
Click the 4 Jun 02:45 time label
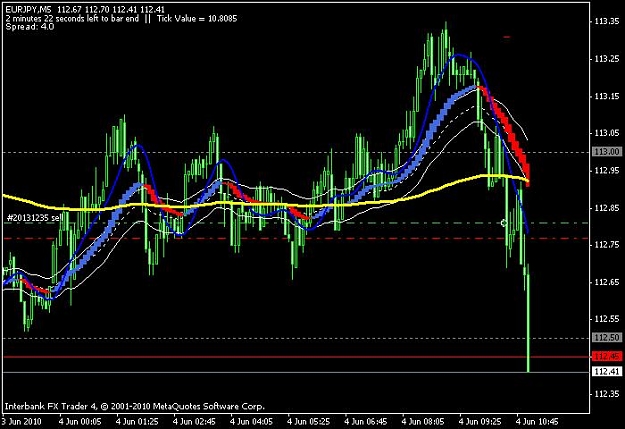coord(194,421)
